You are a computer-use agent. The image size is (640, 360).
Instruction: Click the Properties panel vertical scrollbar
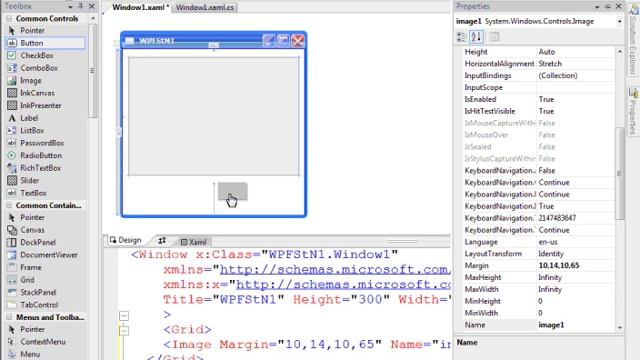(620, 173)
